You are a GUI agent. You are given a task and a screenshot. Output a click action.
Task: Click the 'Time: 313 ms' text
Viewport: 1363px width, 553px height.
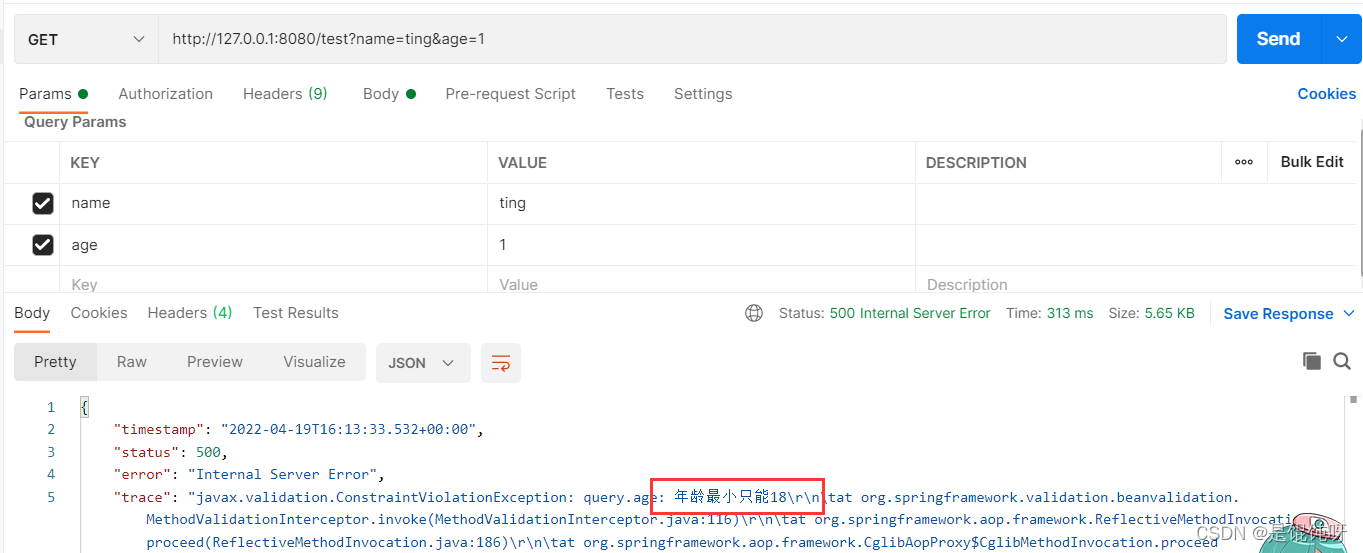pyautogui.click(x=1049, y=313)
